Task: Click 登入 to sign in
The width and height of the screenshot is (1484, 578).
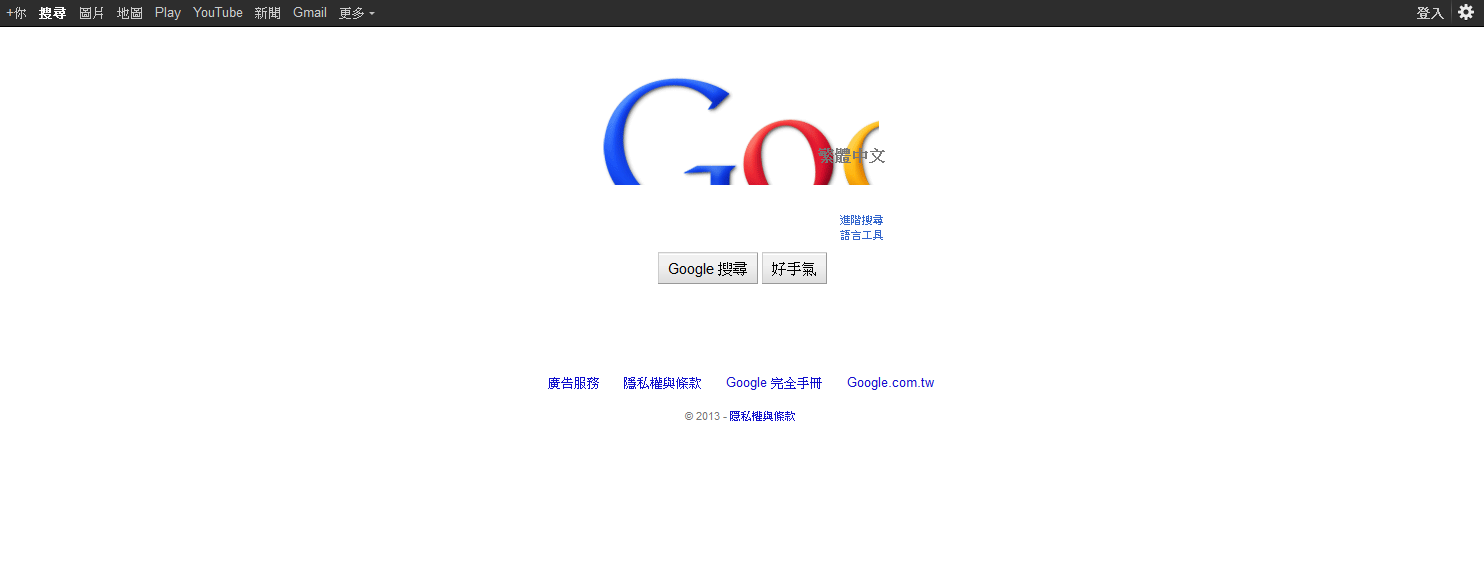Action: (x=1430, y=13)
